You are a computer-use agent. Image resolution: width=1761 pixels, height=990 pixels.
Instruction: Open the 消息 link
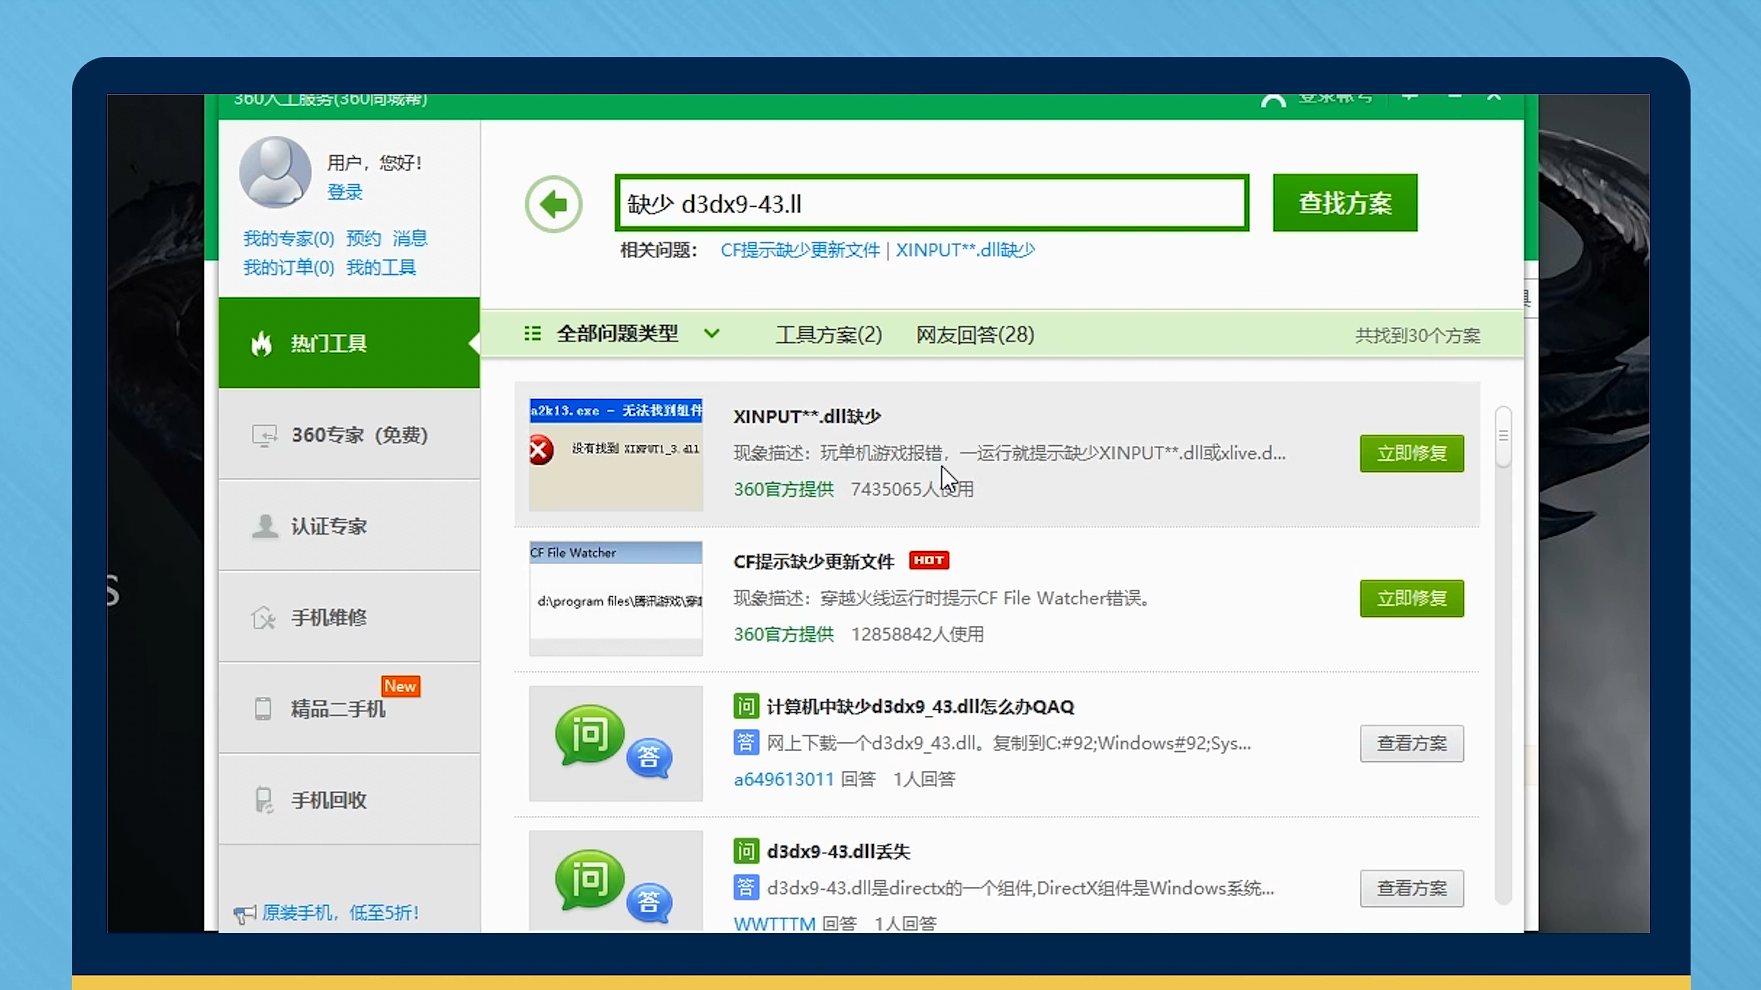tap(410, 238)
